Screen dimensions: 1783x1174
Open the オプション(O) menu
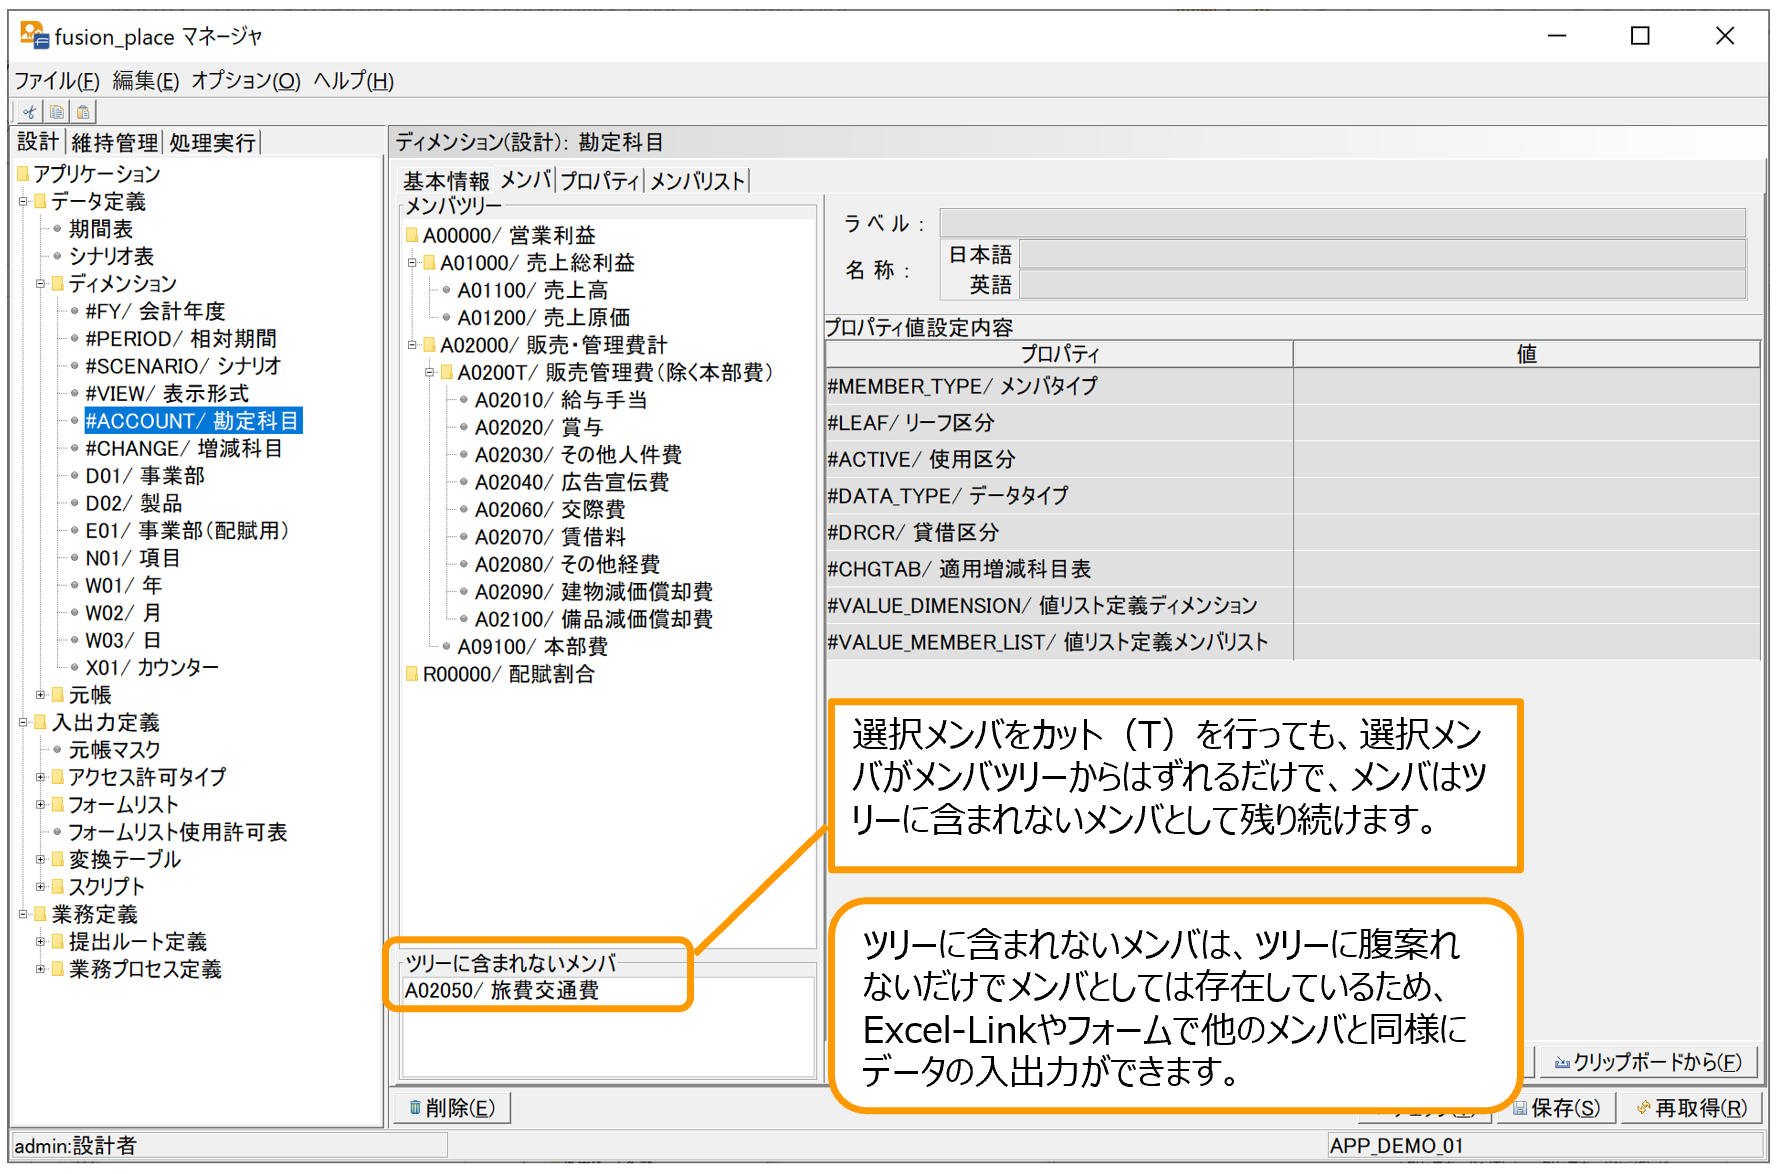246,81
